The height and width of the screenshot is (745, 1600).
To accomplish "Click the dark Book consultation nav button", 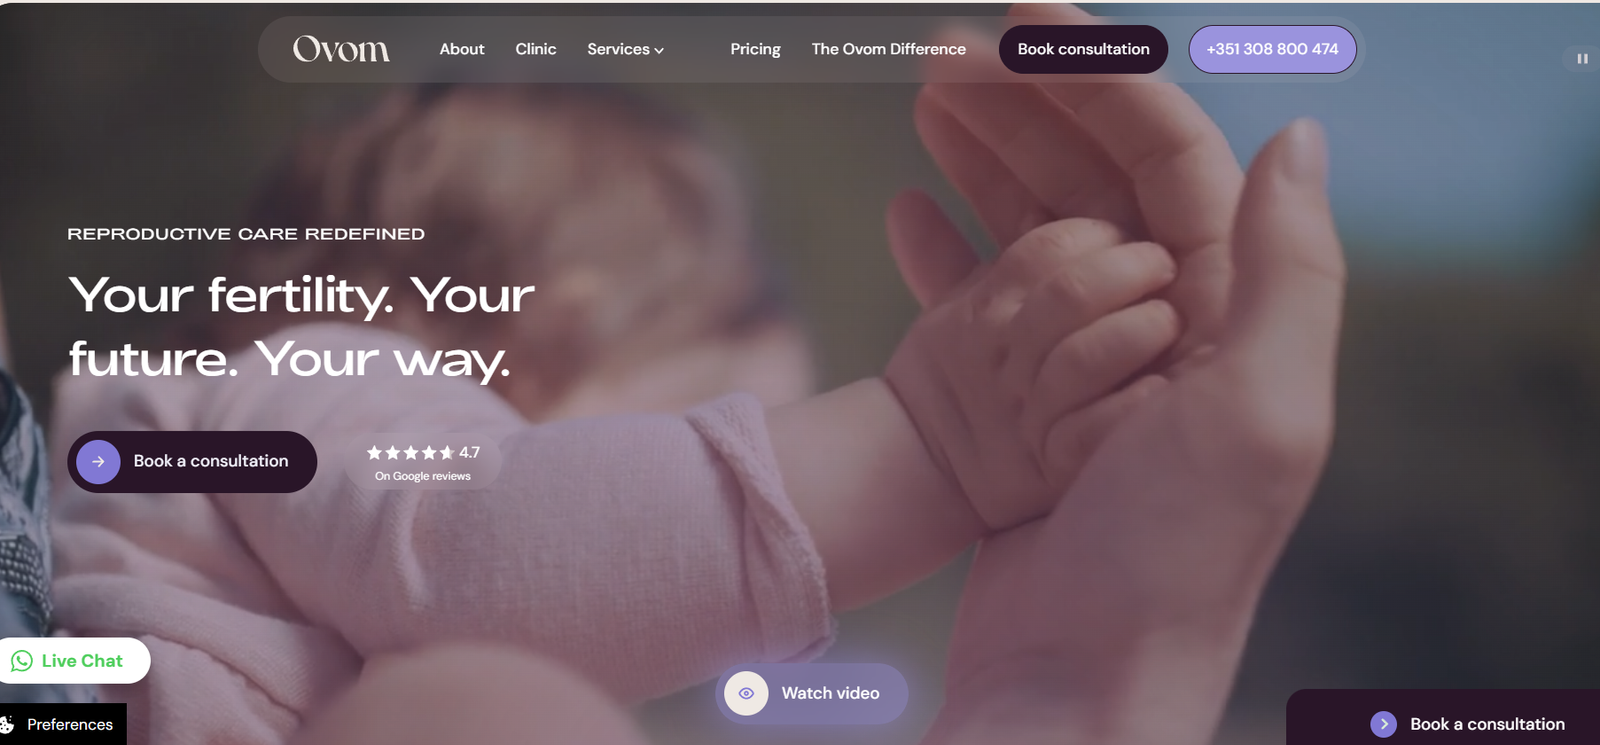I will (x=1083, y=49).
